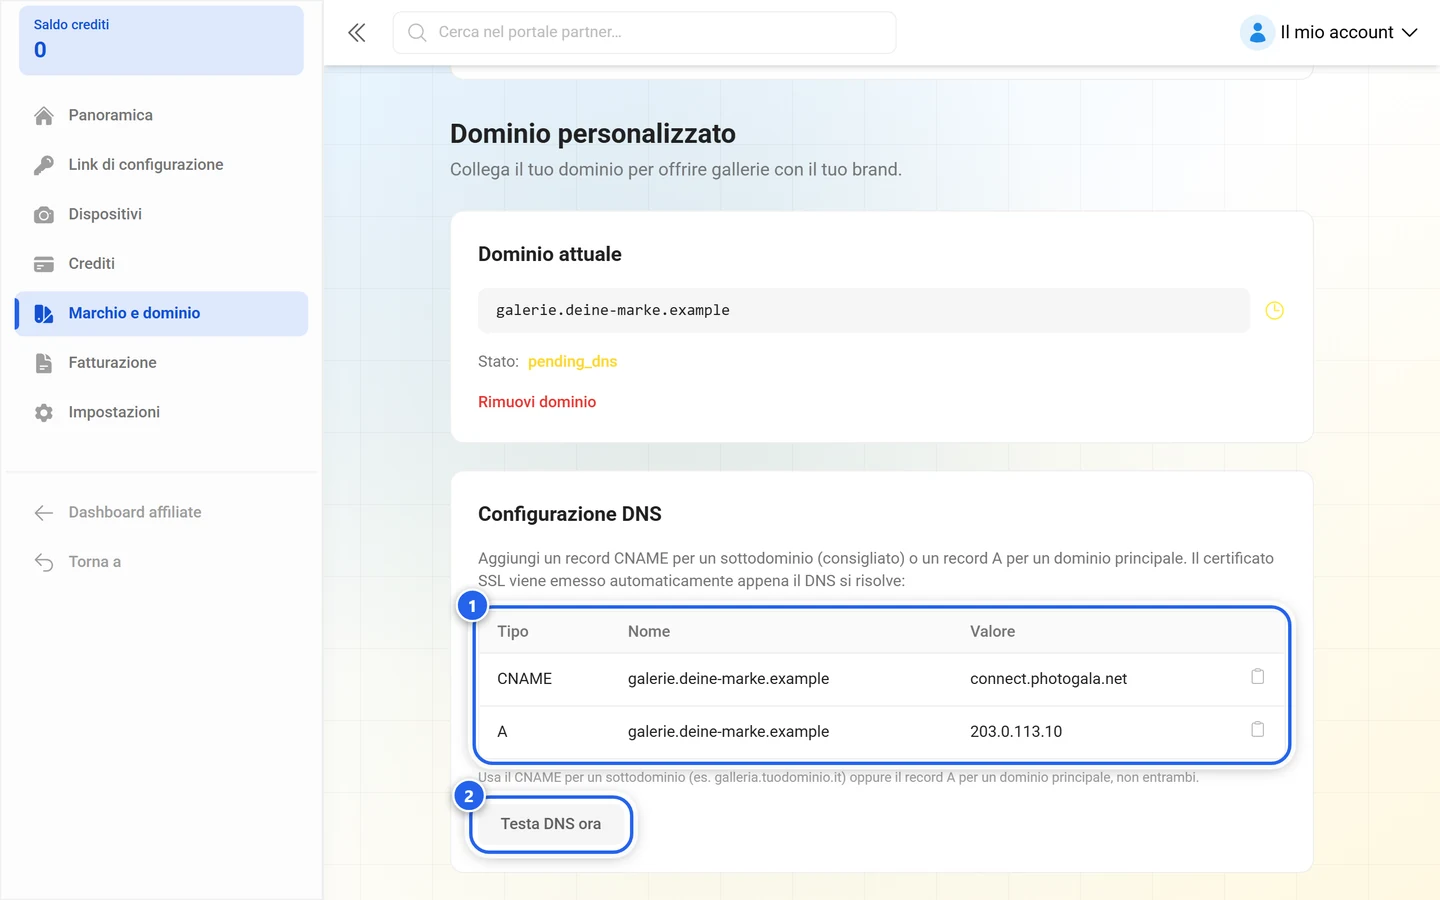
Task: Click the user avatar icon
Action: (1257, 33)
